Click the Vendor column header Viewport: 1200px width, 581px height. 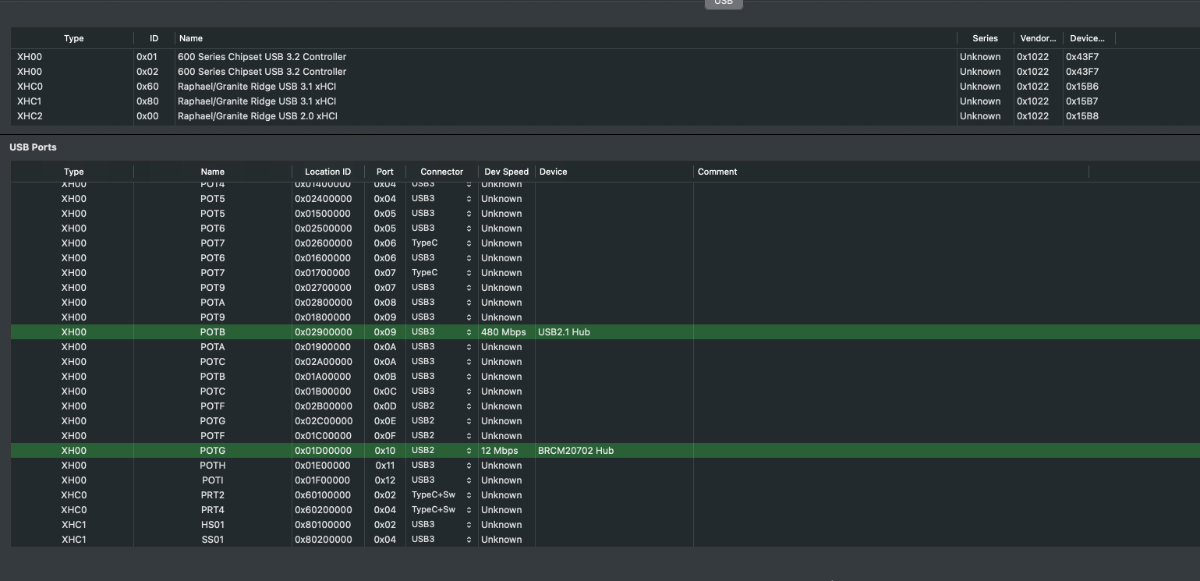point(1036,38)
